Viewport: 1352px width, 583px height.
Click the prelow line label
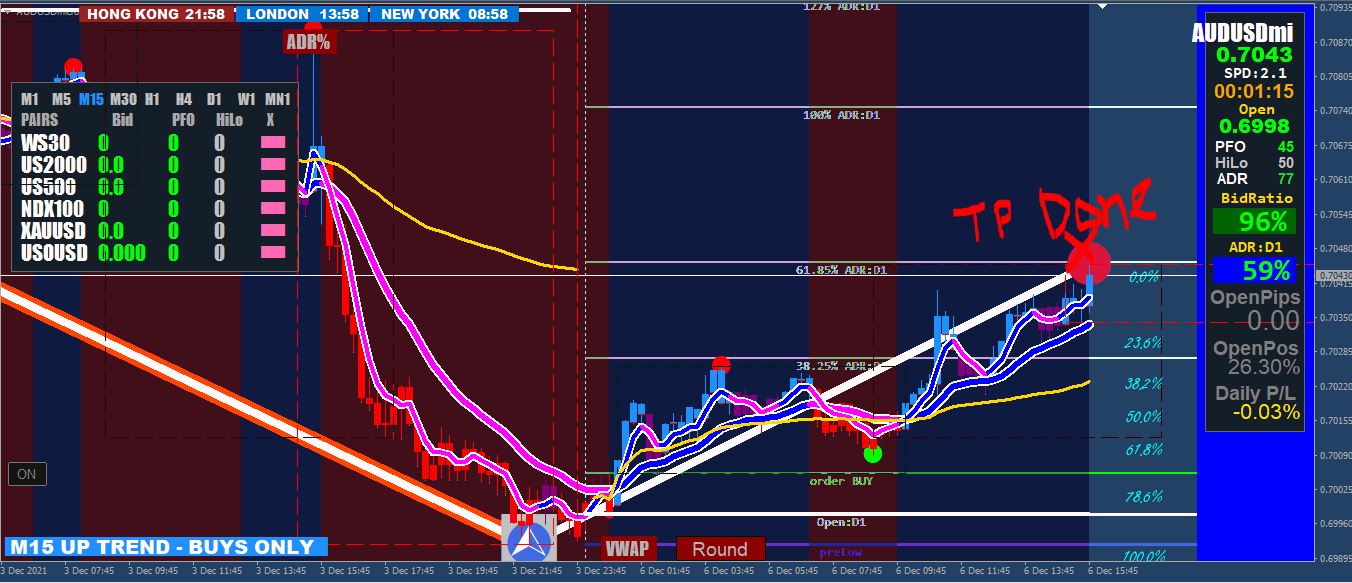pos(840,552)
